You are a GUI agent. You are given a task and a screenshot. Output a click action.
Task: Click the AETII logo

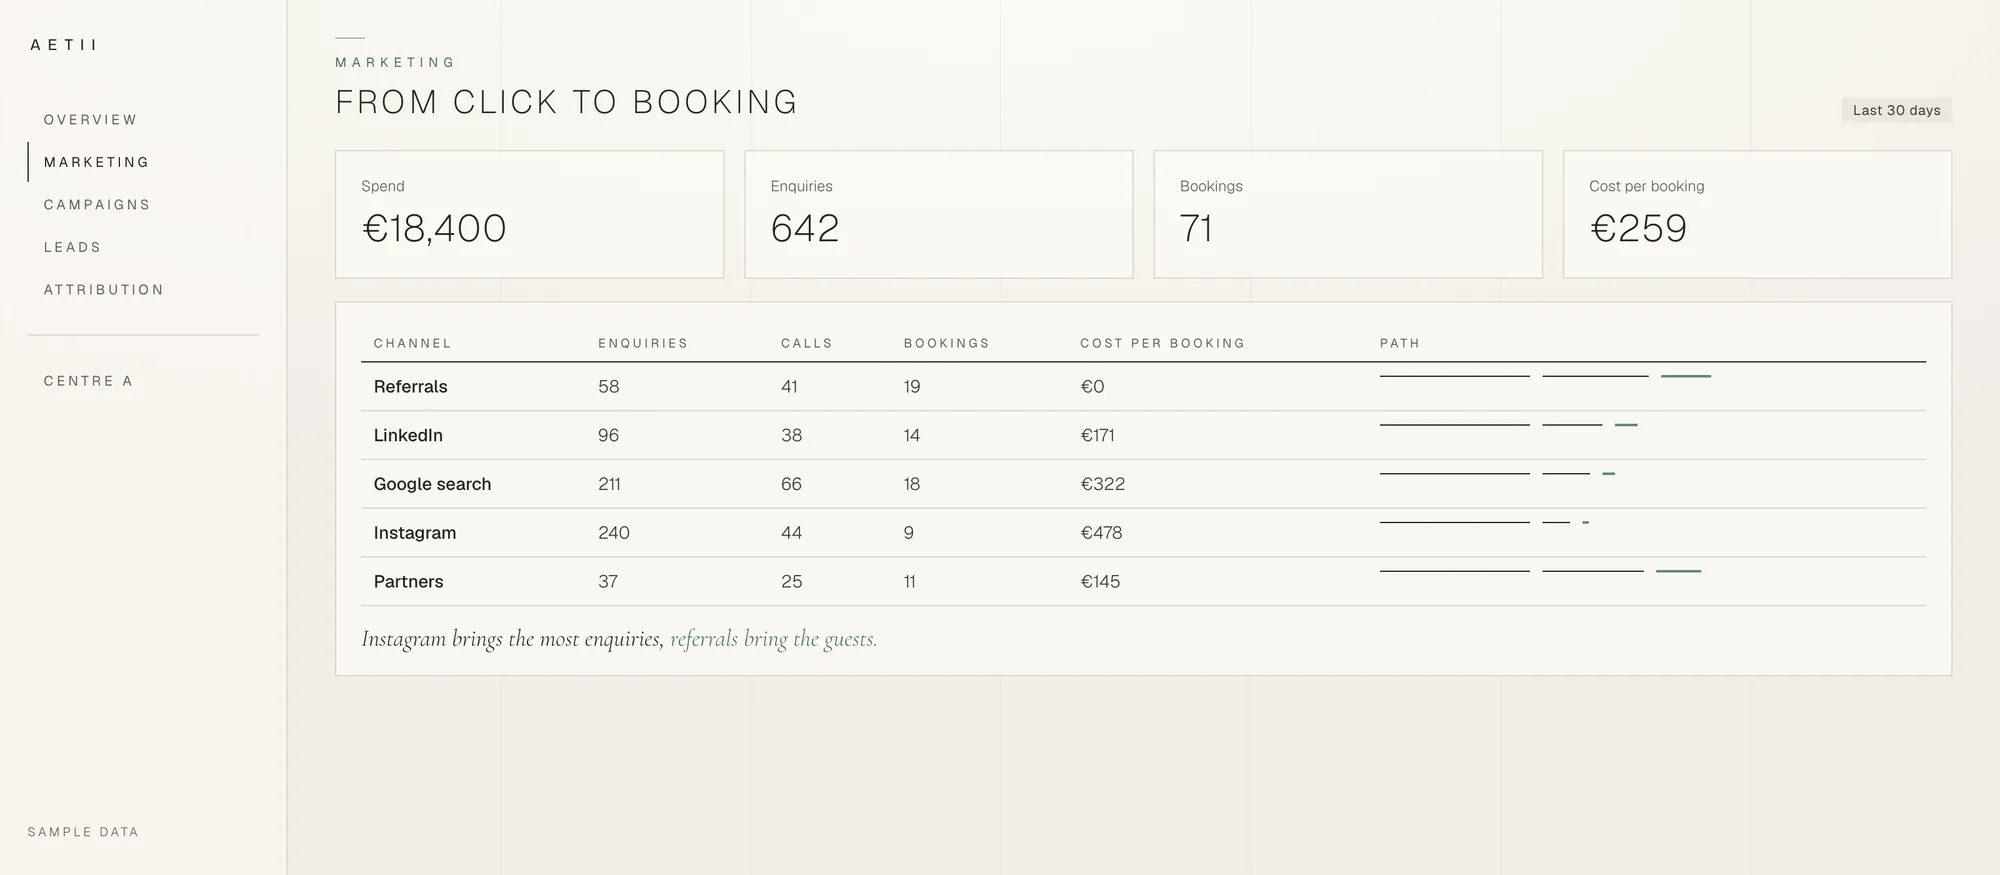pos(64,45)
